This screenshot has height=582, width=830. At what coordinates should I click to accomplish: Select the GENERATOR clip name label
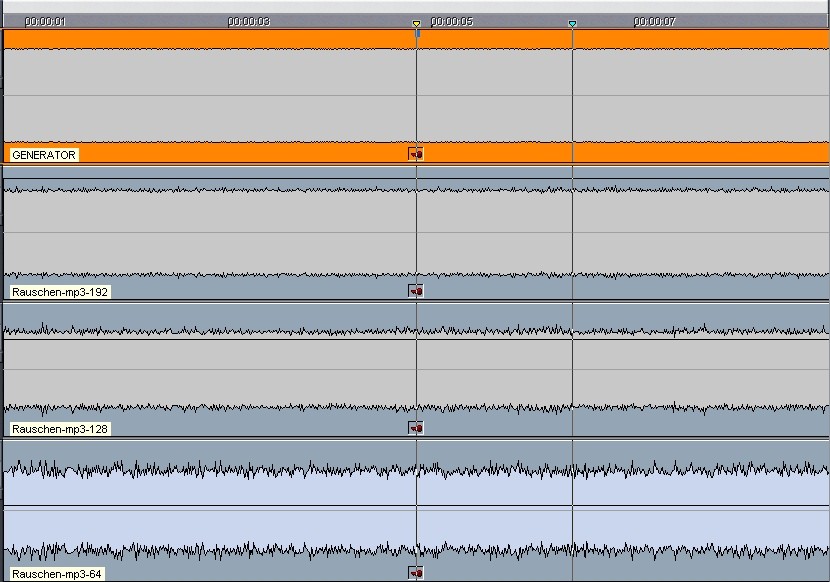click(x=44, y=155)
